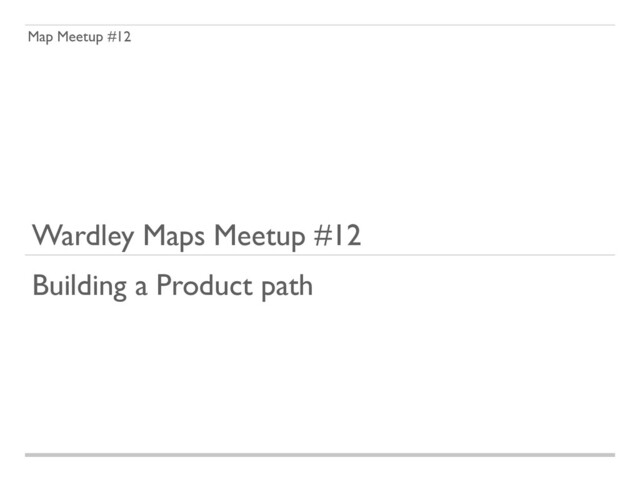The height and width of the screenshot is (480, 640).
Task: Click the thick gray bar at slide bottom
Action: (x=320, y=455)
